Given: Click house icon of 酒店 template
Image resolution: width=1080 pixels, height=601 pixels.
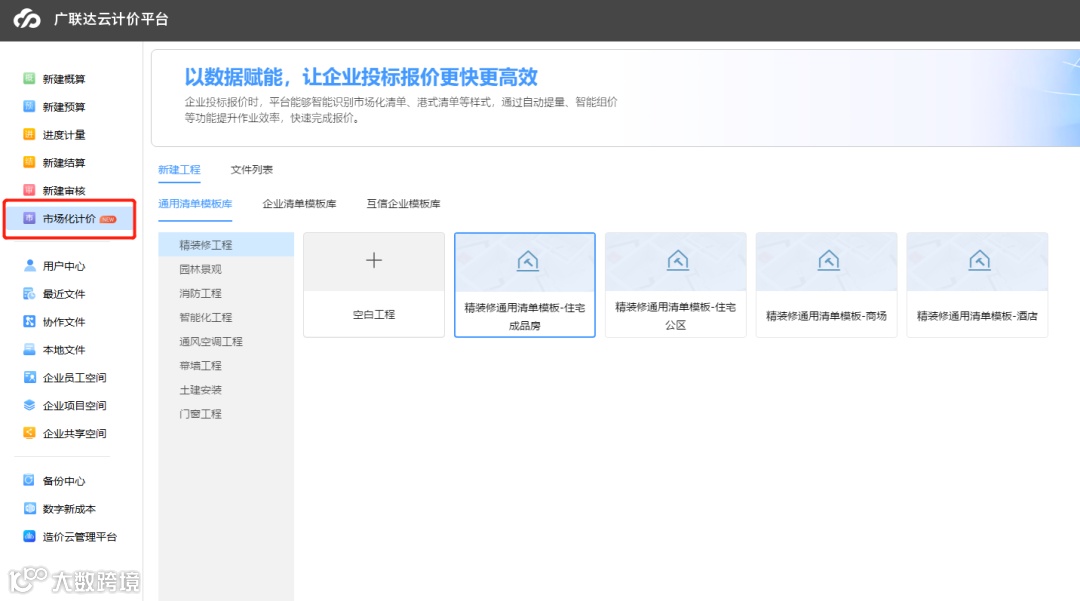Looking at the screenshot, I should tap(979, 260).
